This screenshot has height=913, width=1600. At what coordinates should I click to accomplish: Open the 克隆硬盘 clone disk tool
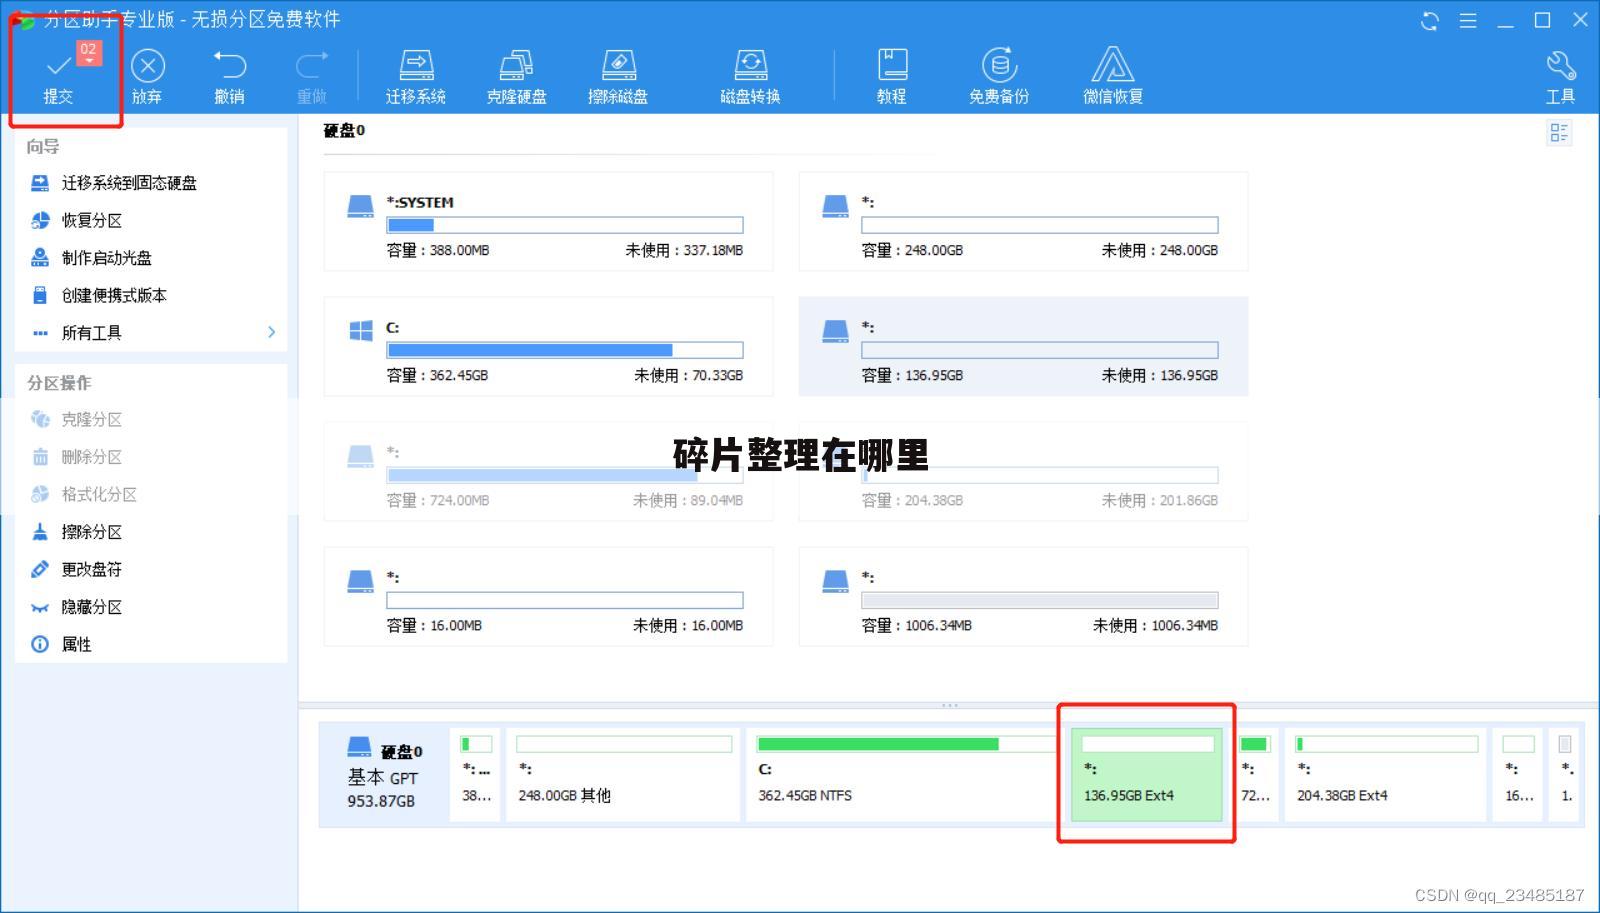516,66
